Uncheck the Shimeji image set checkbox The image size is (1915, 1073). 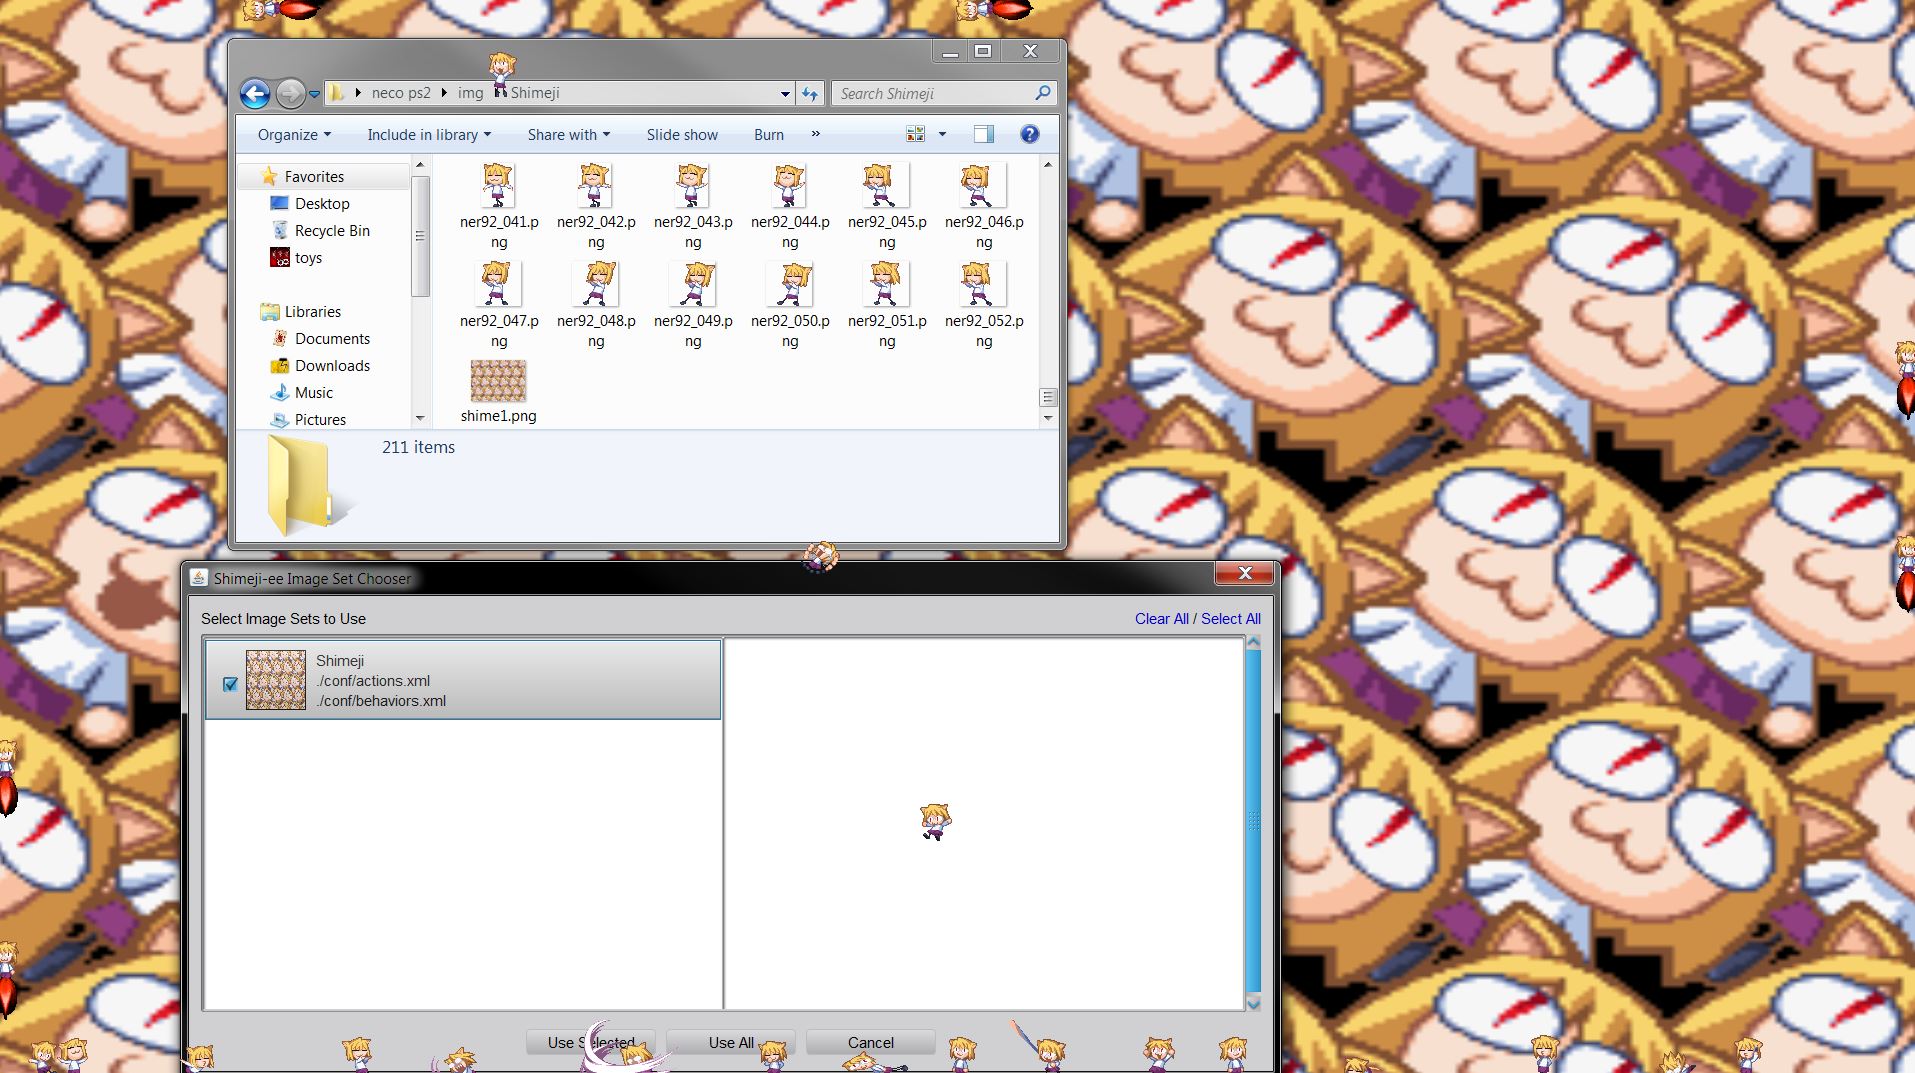coord(230,684)
